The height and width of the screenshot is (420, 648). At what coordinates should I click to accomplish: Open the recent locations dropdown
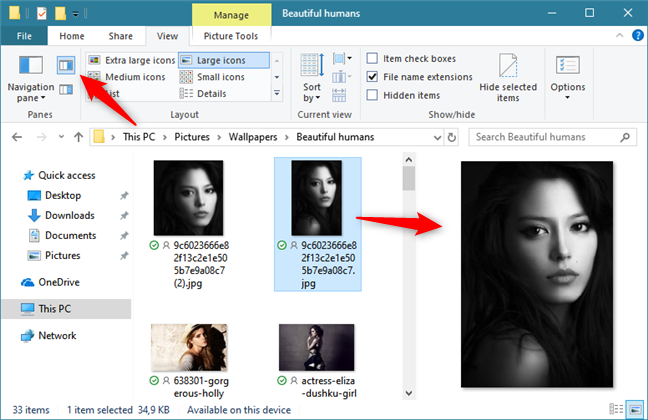pyautogui.click(x=61, y=137)
